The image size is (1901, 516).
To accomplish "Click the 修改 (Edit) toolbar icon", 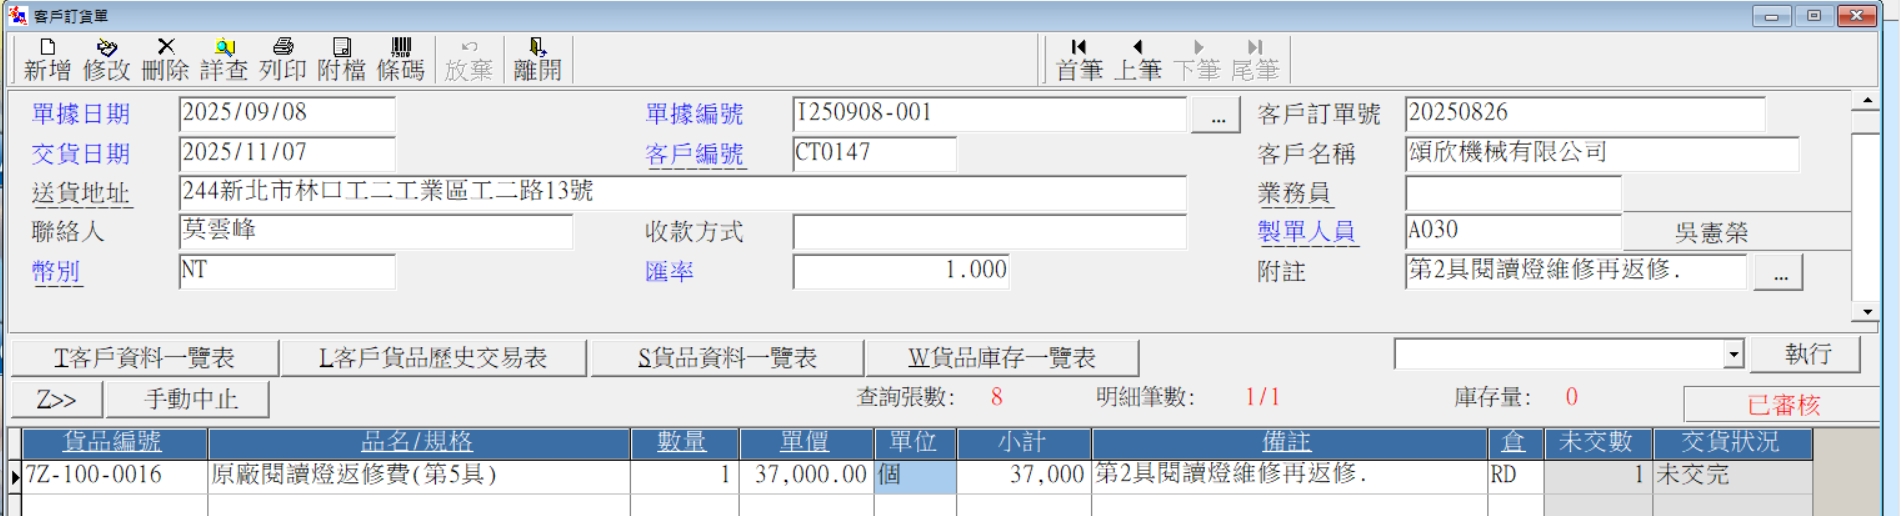I will [x=106, y=59].
